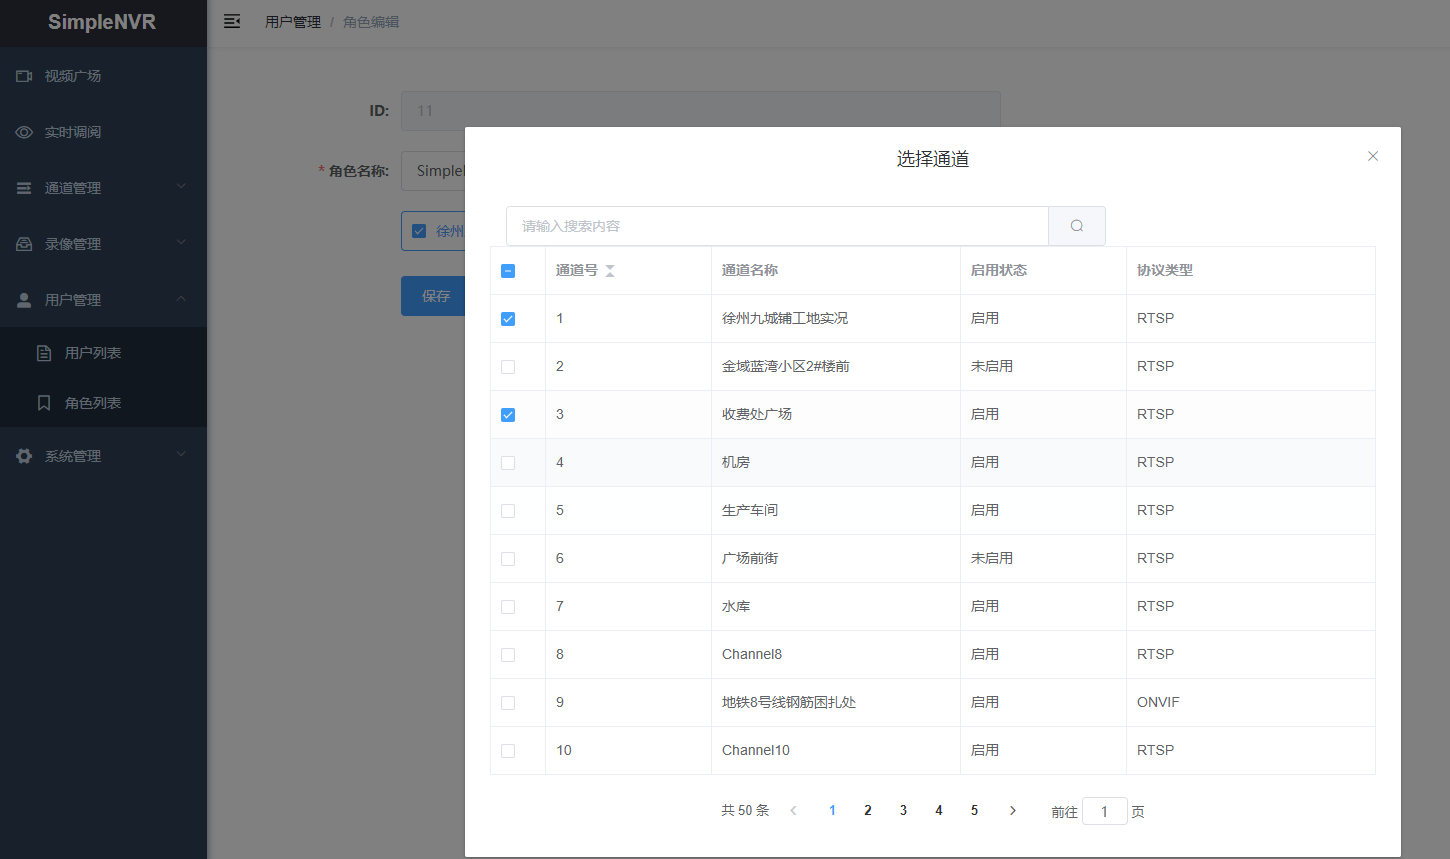Click the 用户管理 person icon
1450x859 pixels.
tap(24, 300)
